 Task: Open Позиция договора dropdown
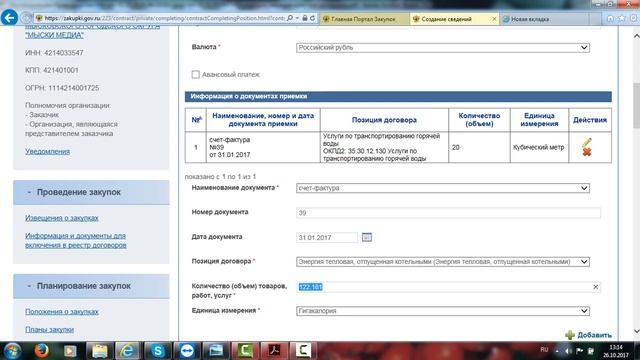443,262
